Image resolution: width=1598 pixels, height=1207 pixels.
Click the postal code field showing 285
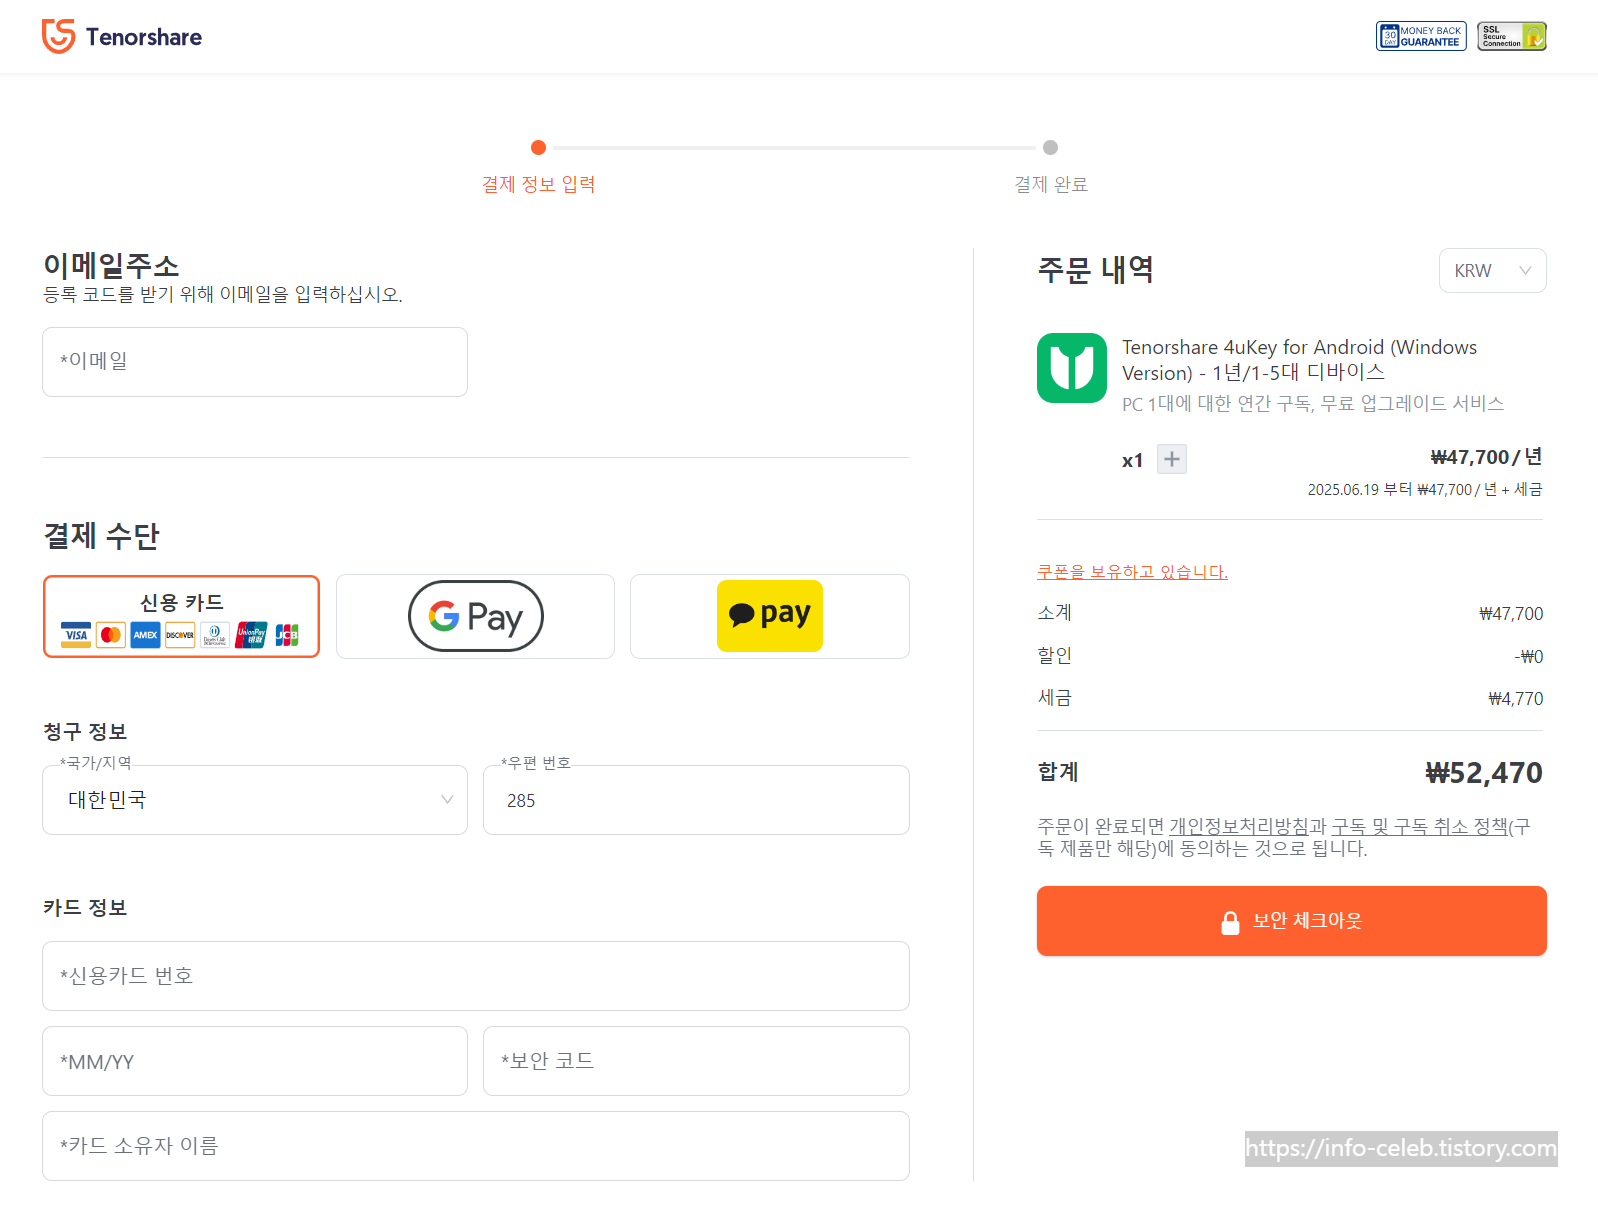tap(696, 800)
